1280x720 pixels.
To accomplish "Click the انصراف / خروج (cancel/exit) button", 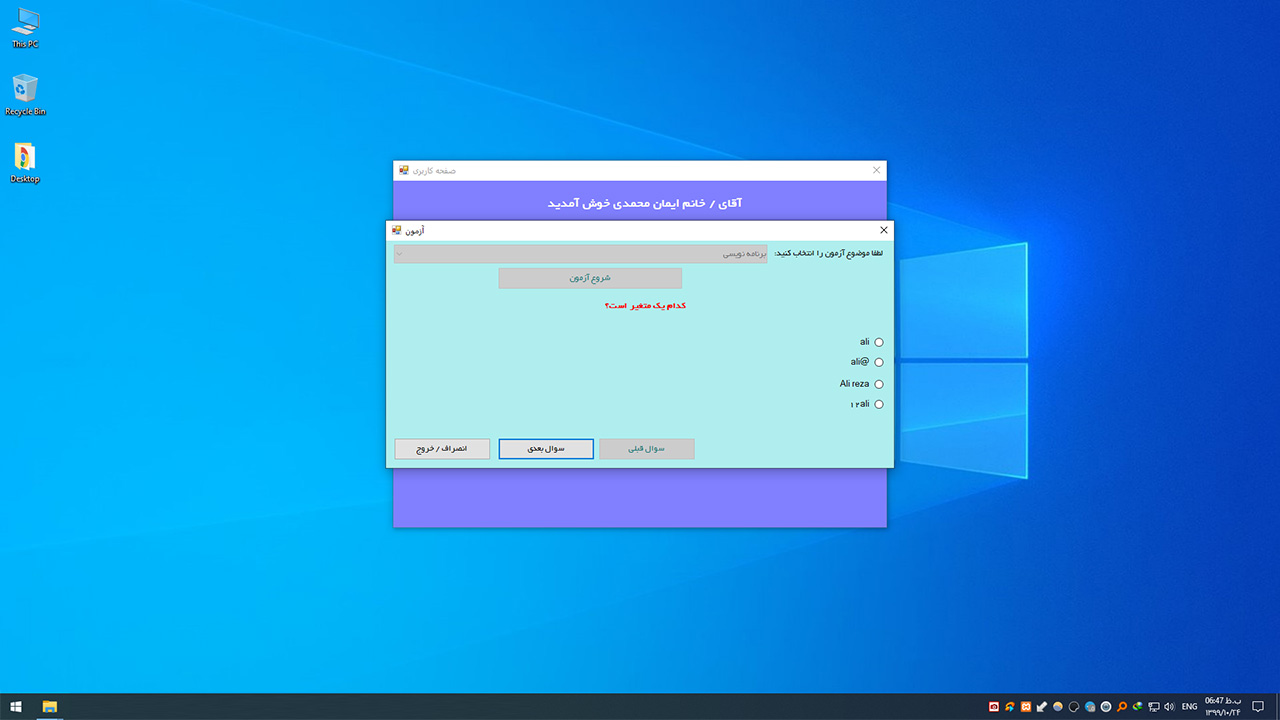I will [442, 449].
